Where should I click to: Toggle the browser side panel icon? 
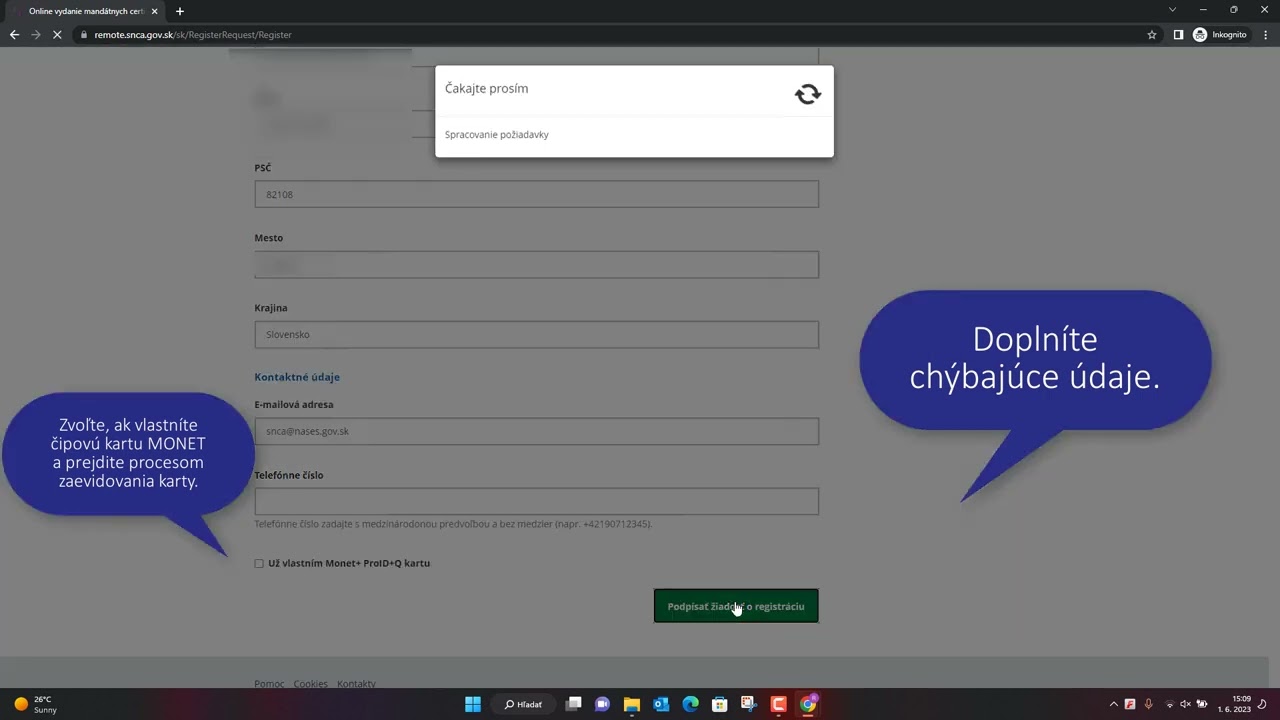[x=1178, y=34]
